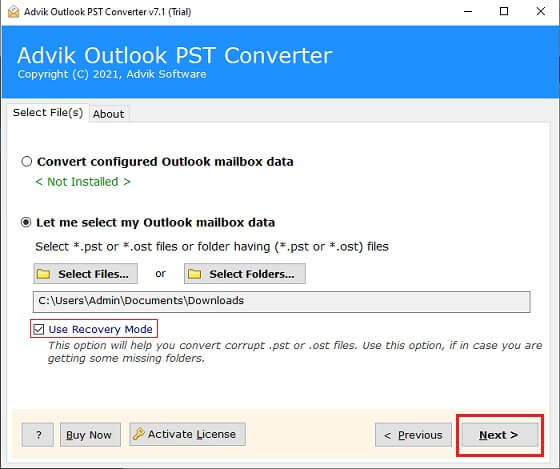The width and height of the screenshot is (560, 469).
Task: Click the Select Folders... button label
Action: click(x=252, y=274)
